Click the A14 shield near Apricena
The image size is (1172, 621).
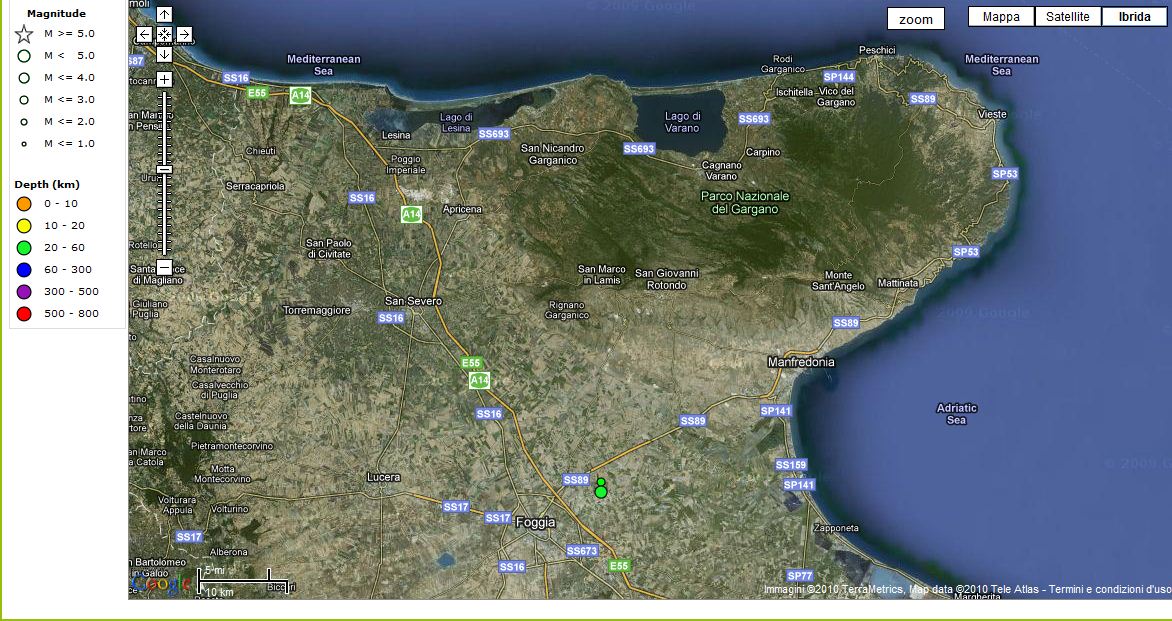(x=411, y=214)
